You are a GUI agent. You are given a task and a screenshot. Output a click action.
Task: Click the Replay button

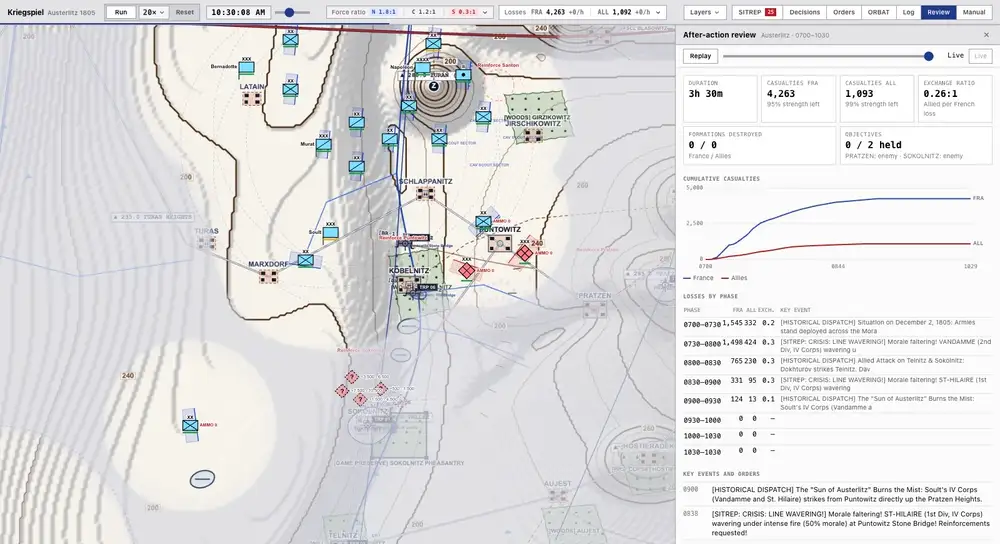click(x=700, y=56)
